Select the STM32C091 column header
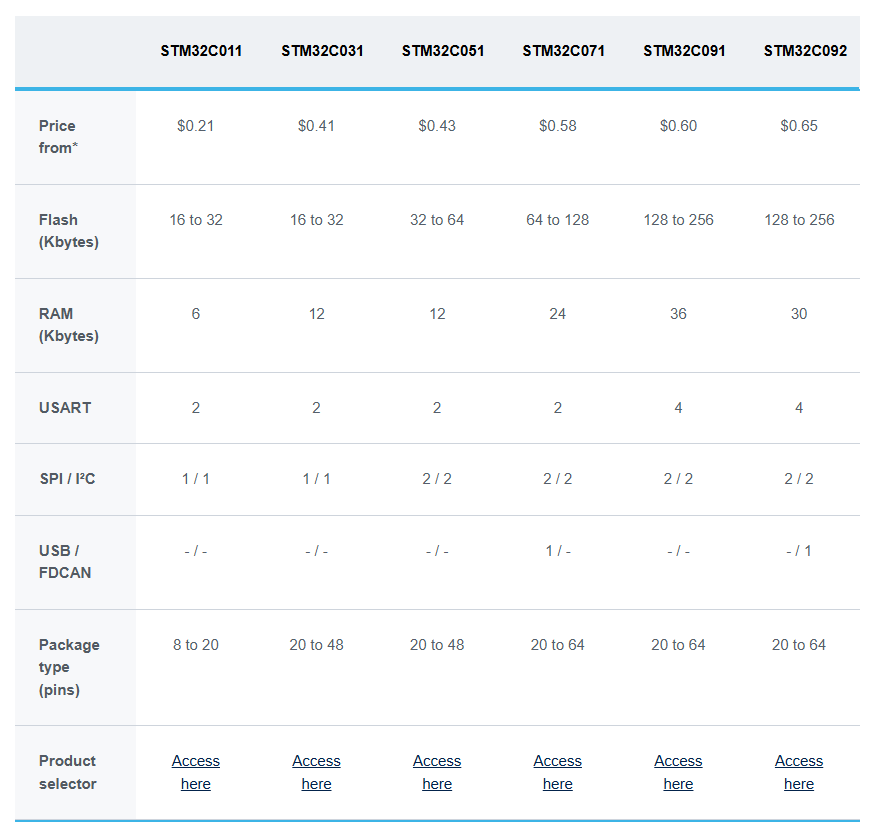Viewport: 871px width, 831px height. pos(684,51)
